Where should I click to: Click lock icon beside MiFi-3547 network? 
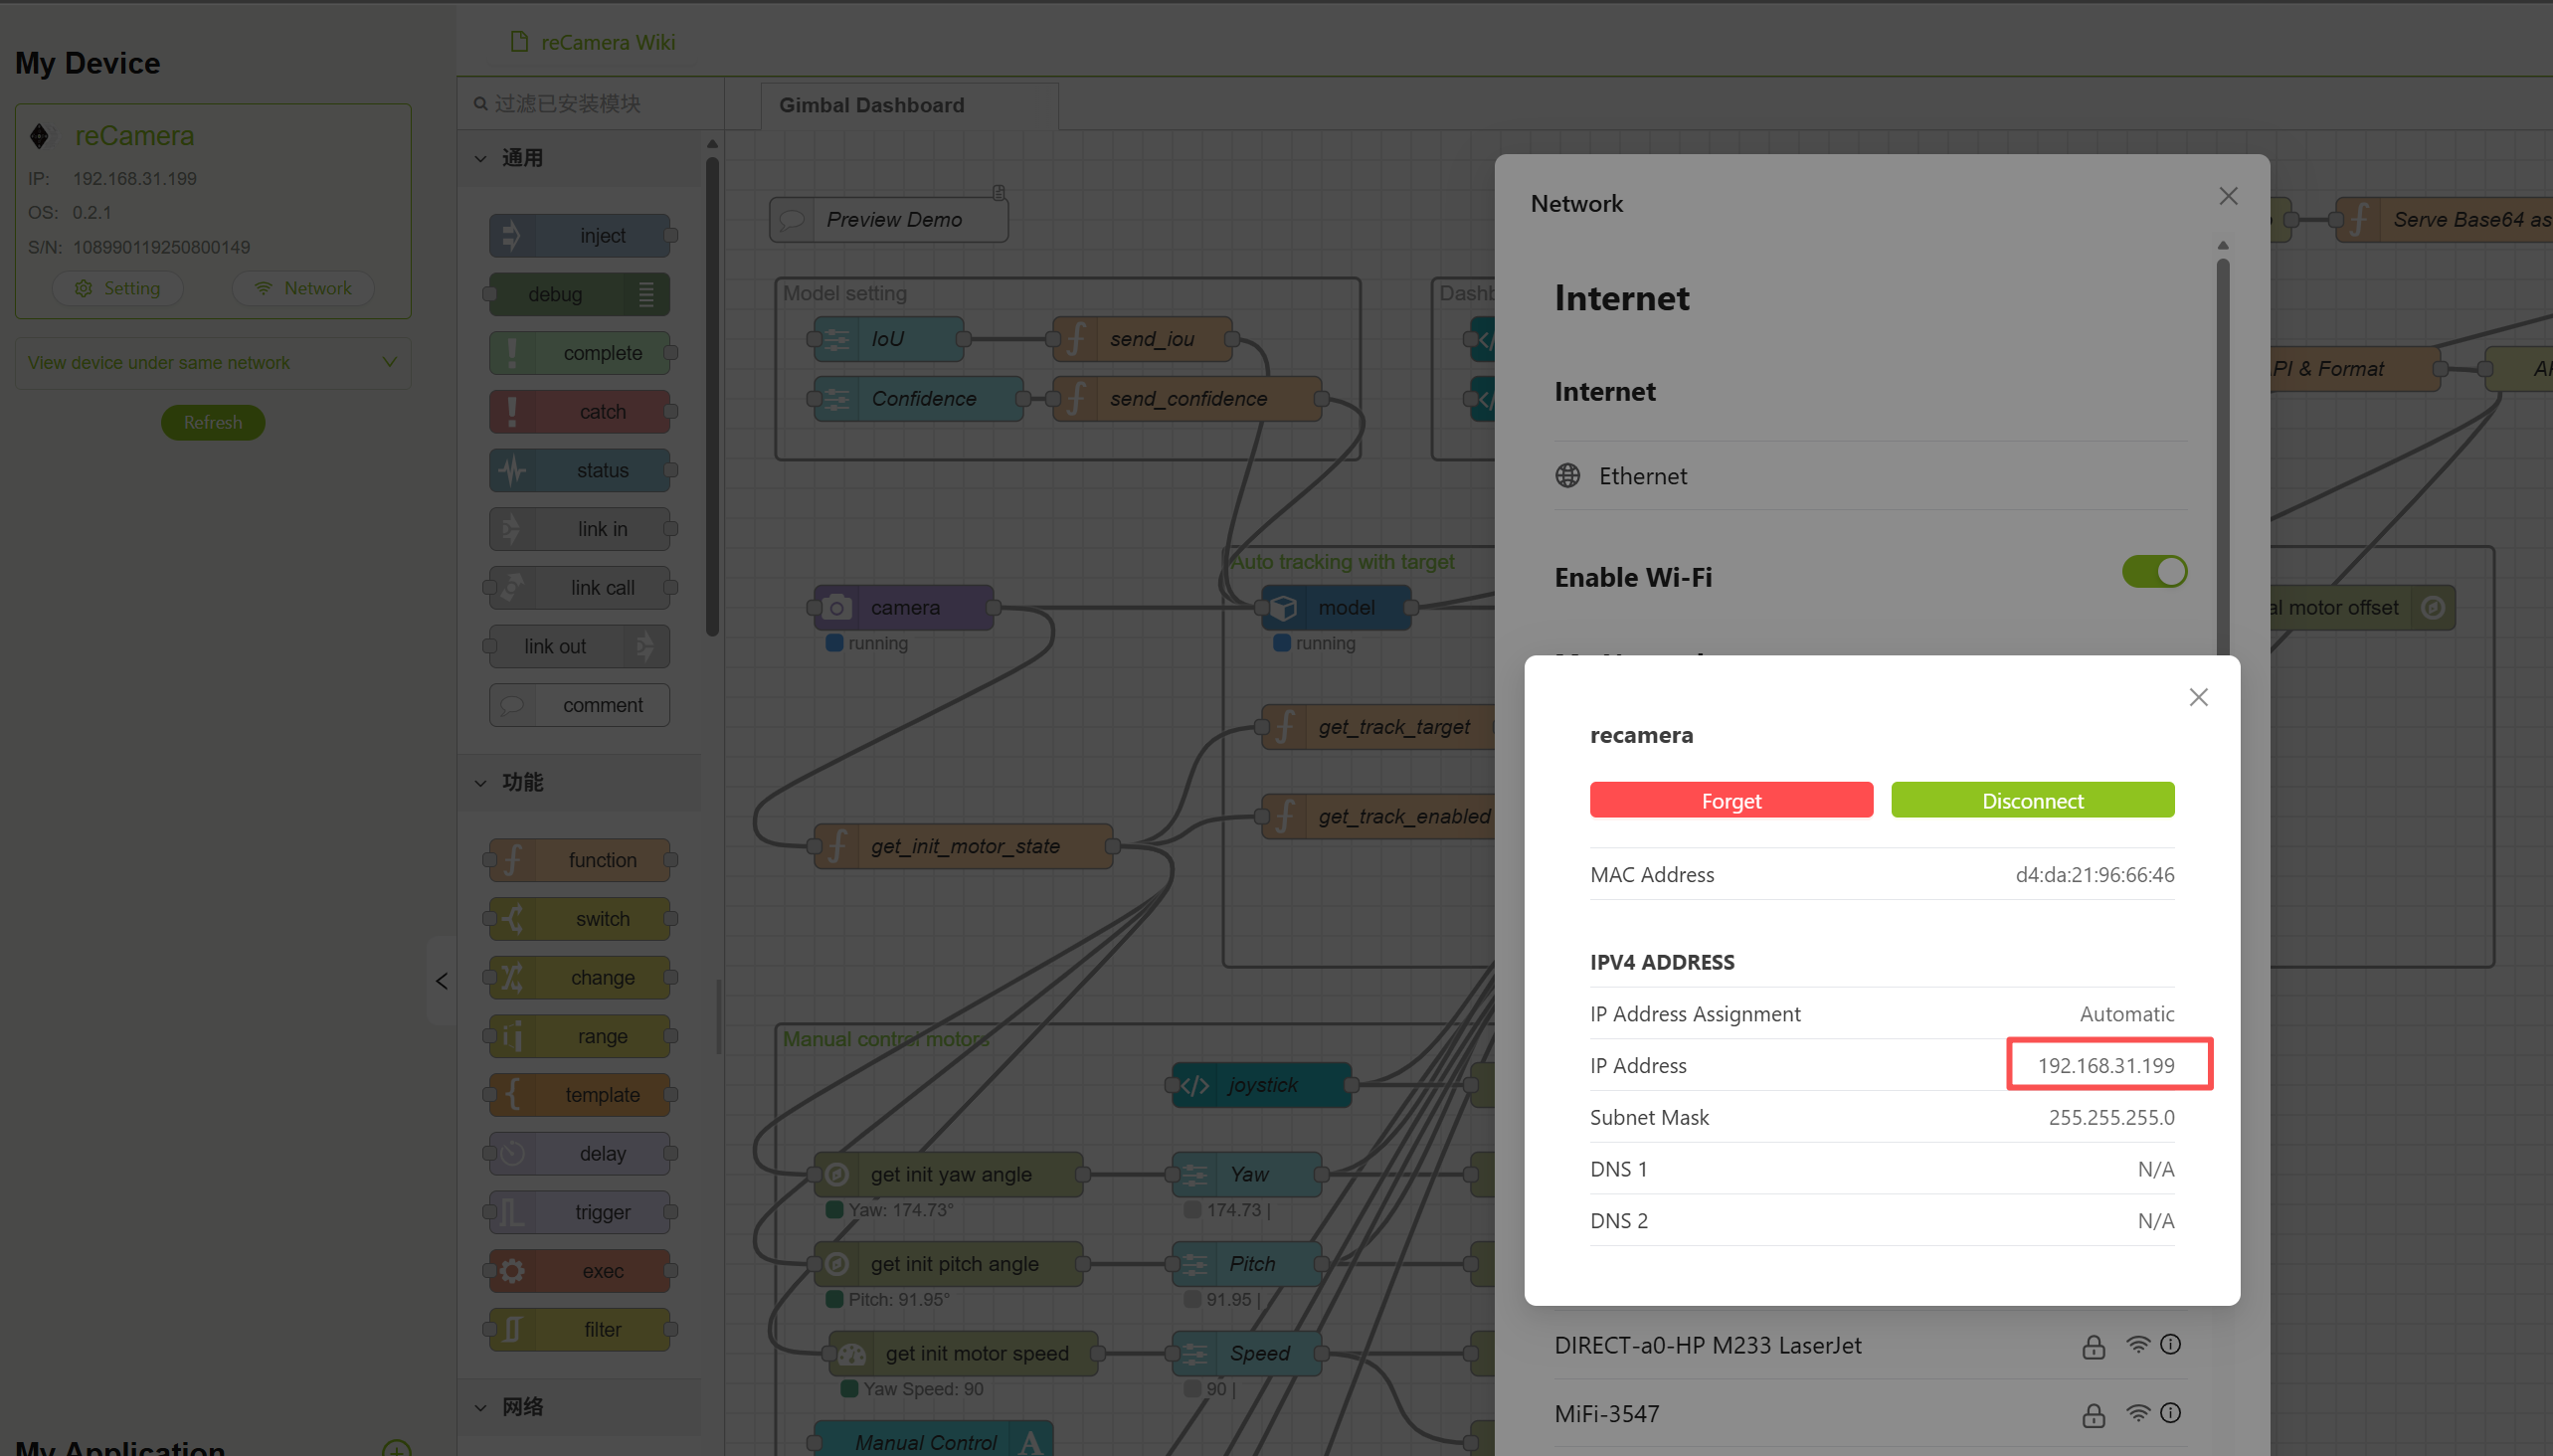[x=2093, y=1414]
